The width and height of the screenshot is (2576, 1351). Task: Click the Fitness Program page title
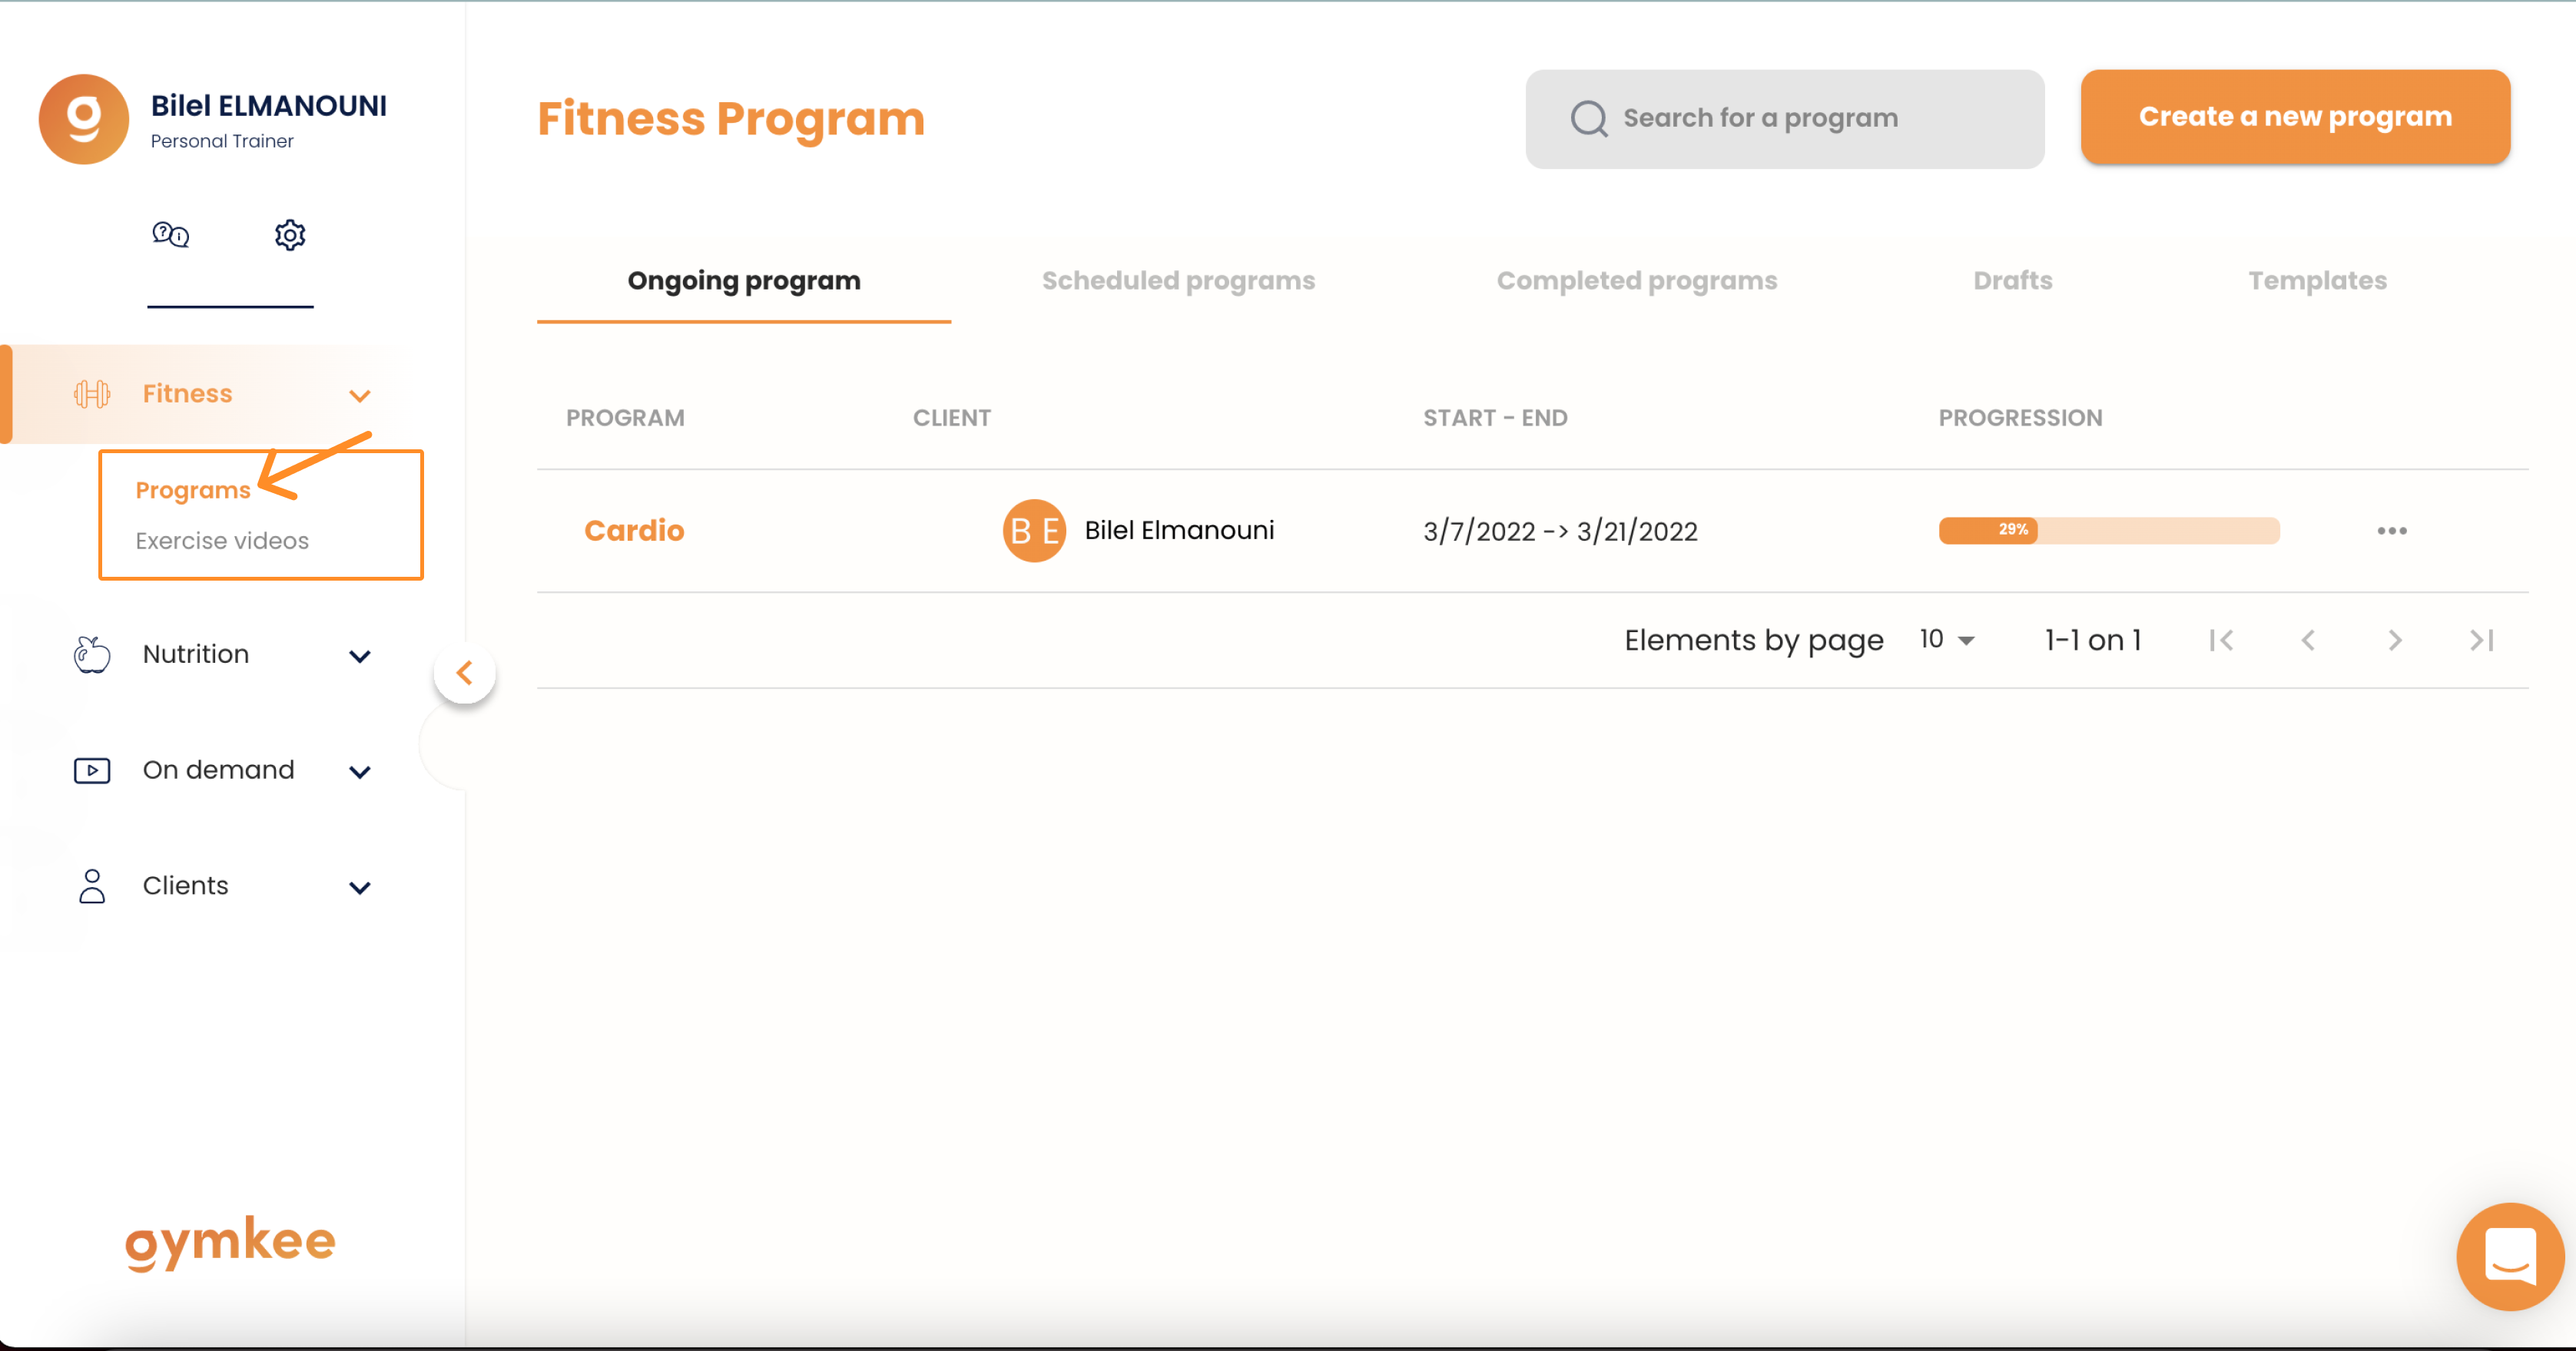tap(731, 119)
